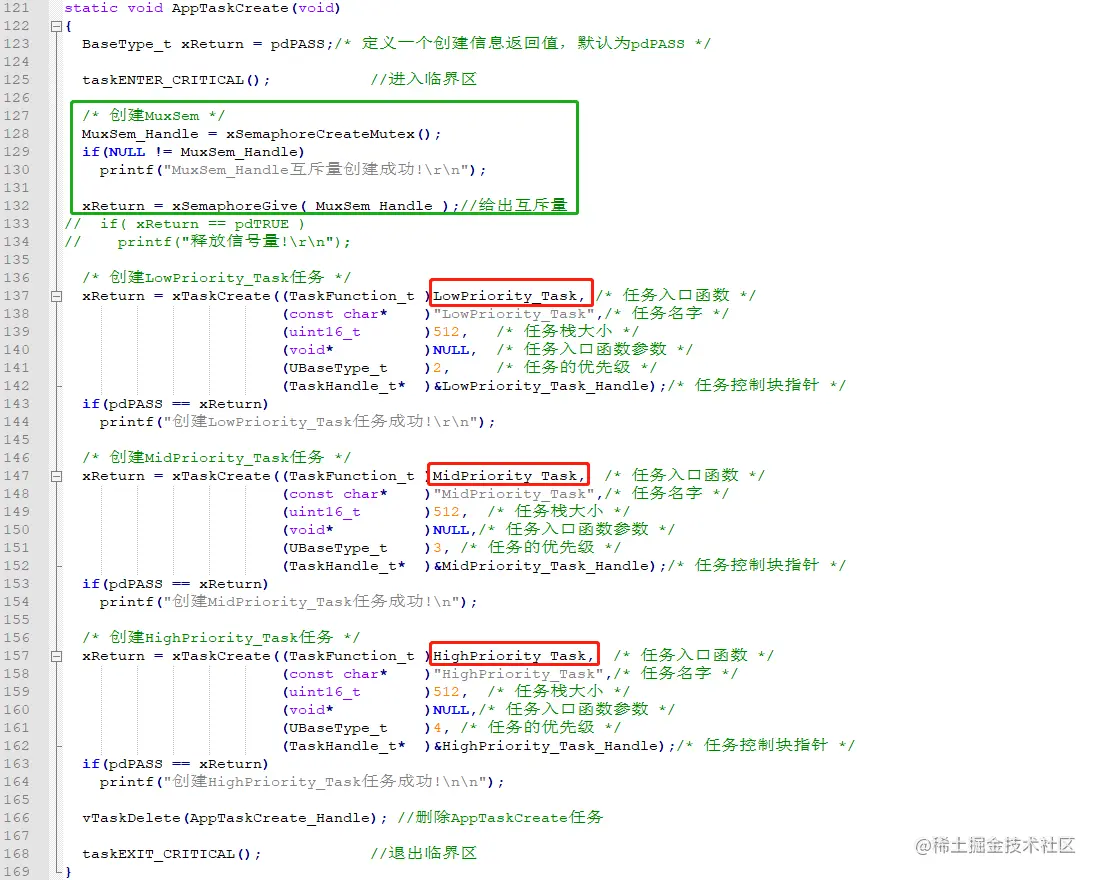The image size is (1100, 880).
Task: Click priority value 2 on line 141
Action: [437, 368]
